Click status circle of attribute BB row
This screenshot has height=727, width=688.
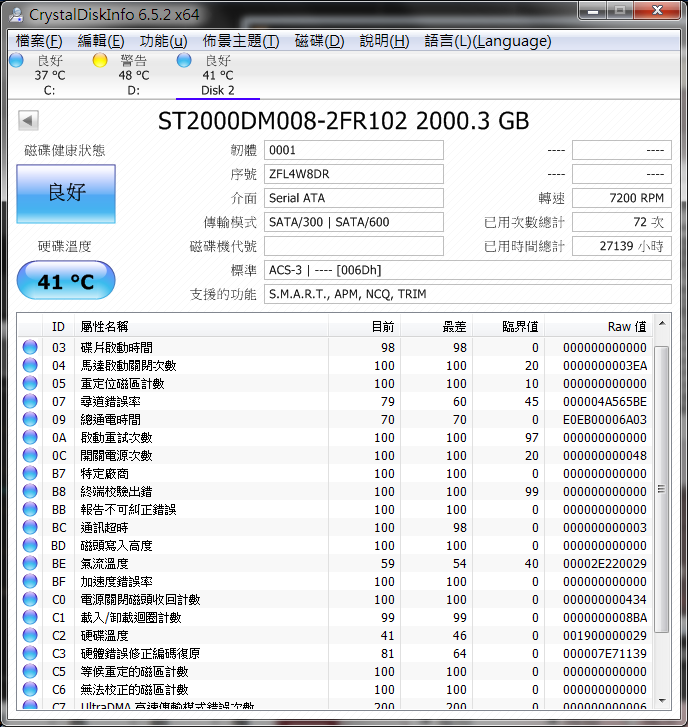click(30, 510)
